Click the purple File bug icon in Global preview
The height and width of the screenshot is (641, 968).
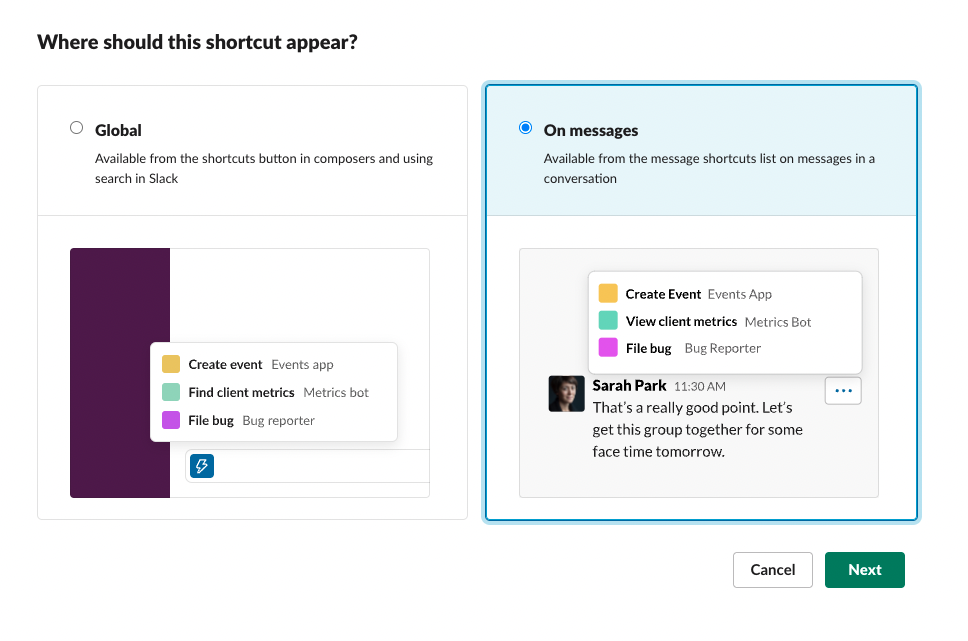pos(171,421)
